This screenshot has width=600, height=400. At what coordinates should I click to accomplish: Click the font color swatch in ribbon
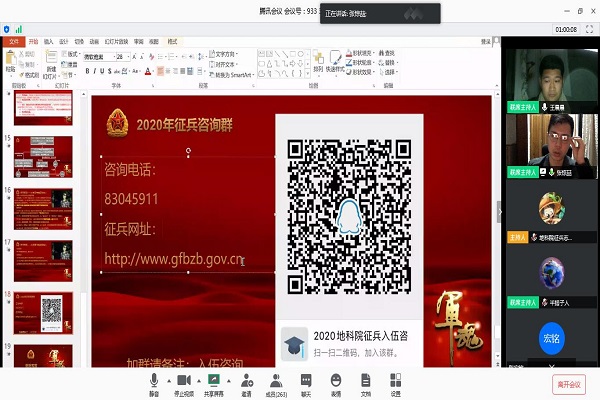tap(147, 72)
